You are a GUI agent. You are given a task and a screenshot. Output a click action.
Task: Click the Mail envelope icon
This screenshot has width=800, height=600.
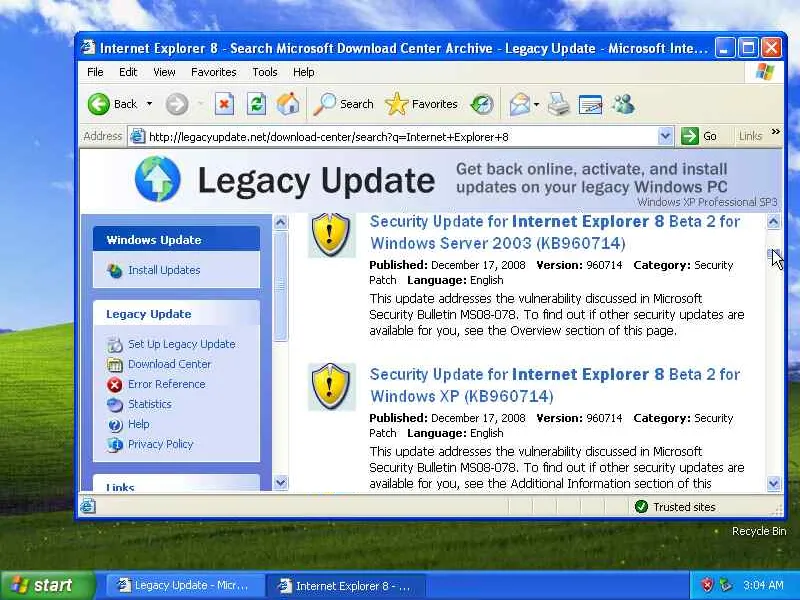coord(519,105)
